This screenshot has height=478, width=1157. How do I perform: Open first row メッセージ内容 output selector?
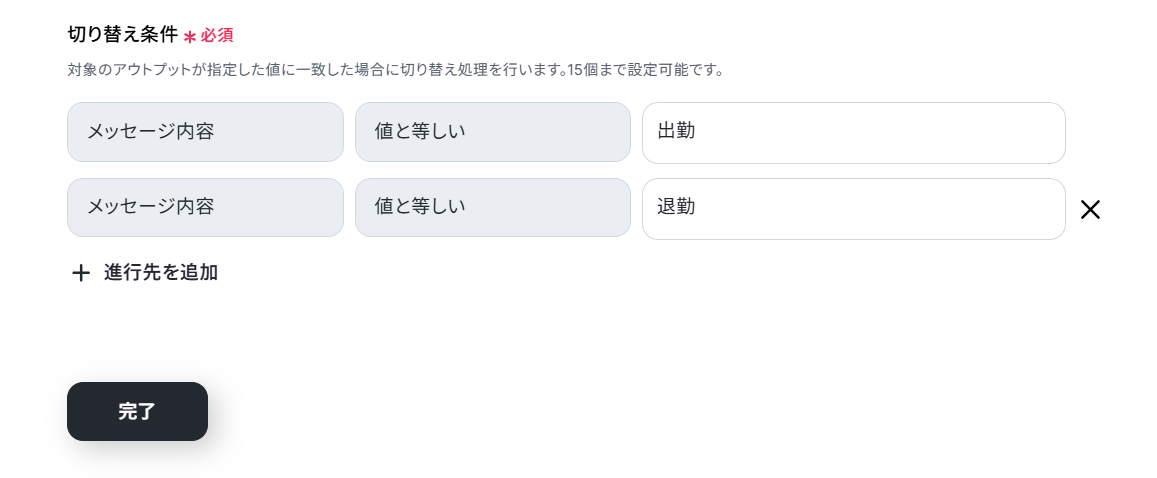pyautogui.click(x=205, y=132)
